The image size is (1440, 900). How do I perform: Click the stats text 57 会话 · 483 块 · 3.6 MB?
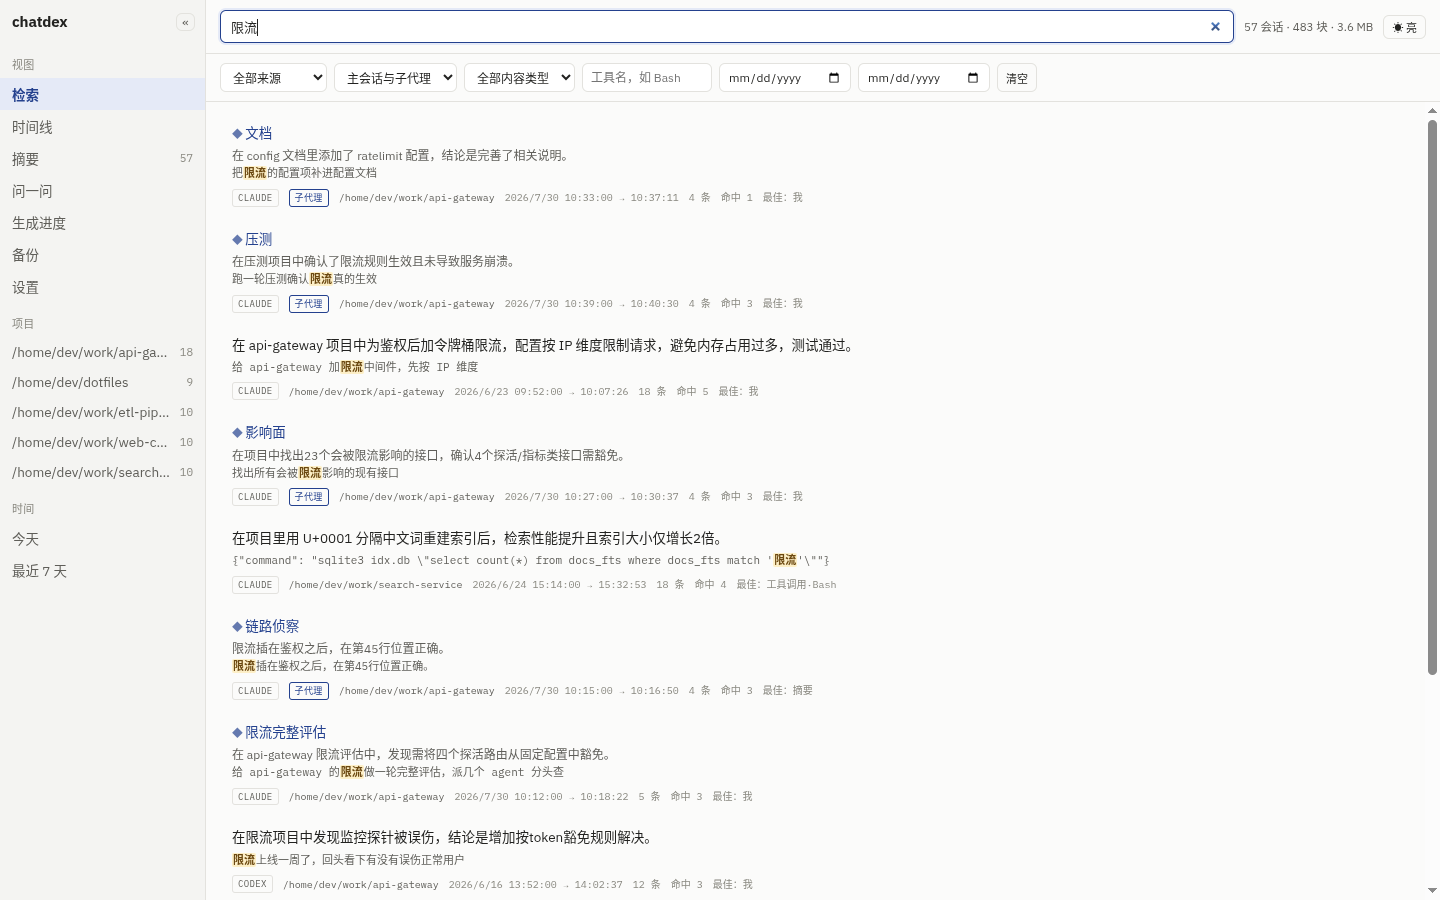[1308, 27]
